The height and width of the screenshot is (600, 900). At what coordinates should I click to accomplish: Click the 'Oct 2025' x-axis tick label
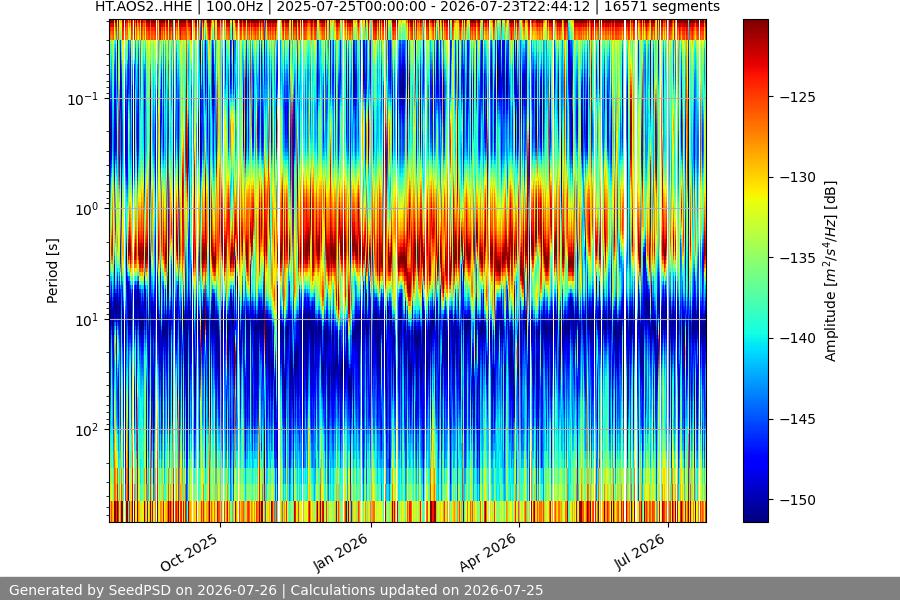tap(189, 552)
